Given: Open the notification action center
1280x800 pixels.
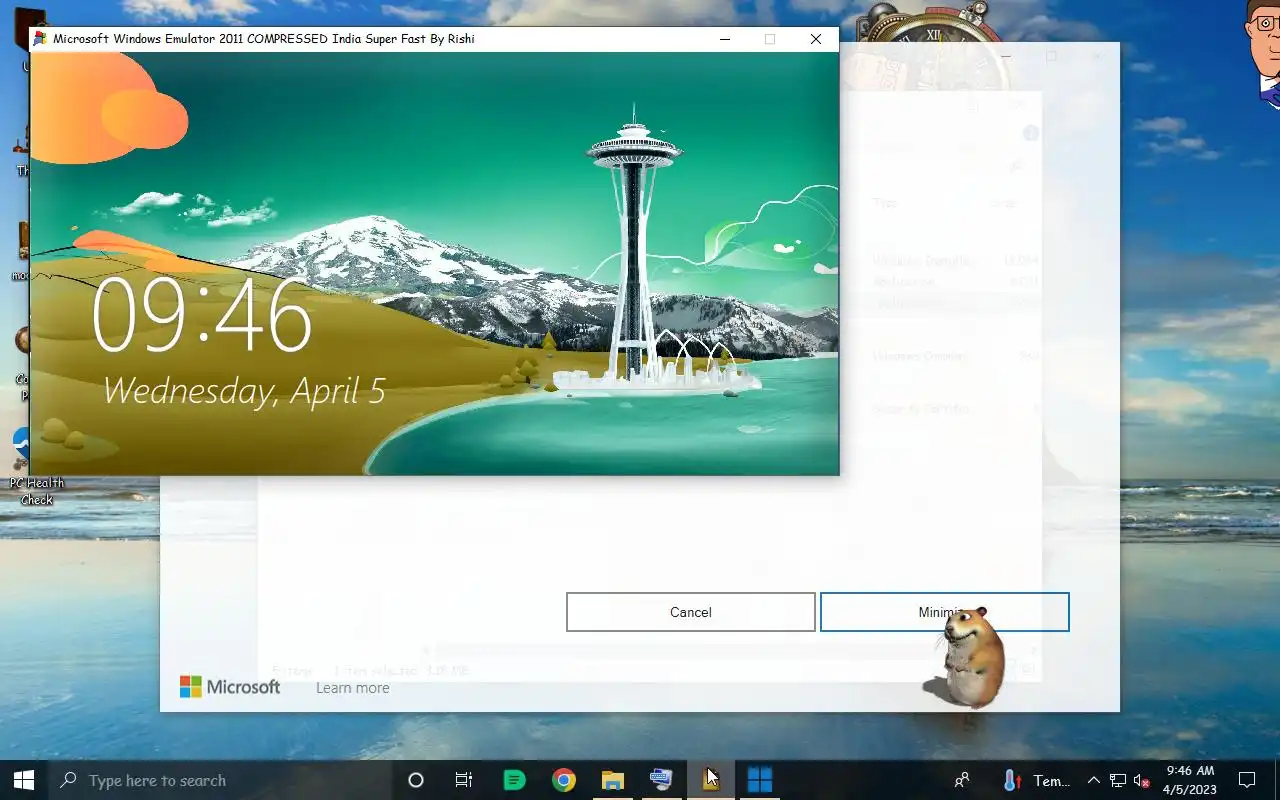Looking at the screenshot, I should tap(1247, 780).
